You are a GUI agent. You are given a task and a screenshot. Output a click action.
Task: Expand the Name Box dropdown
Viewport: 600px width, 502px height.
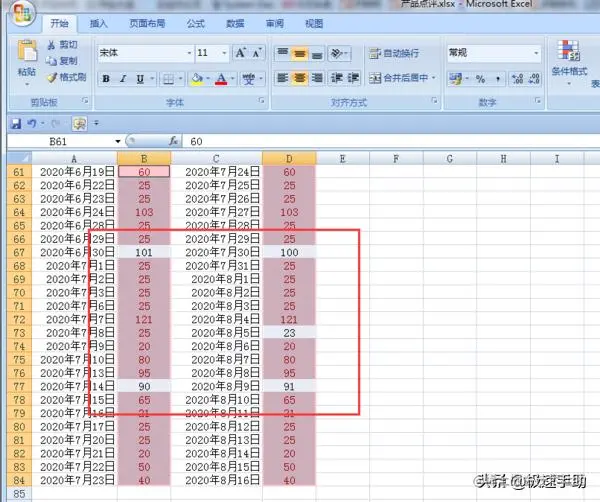coord(118,142)
